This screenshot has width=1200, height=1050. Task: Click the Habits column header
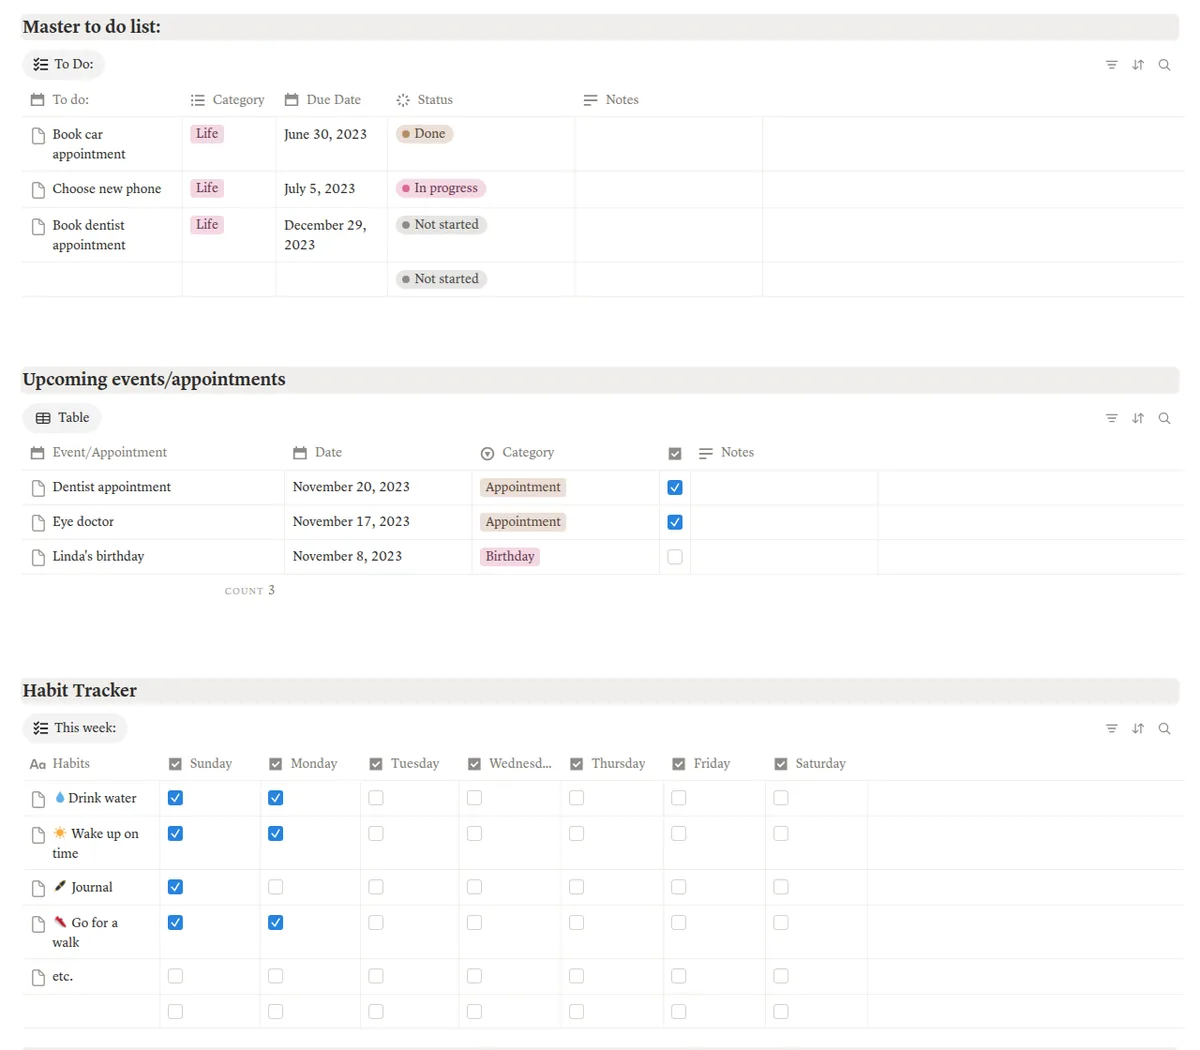pos(60,764)
